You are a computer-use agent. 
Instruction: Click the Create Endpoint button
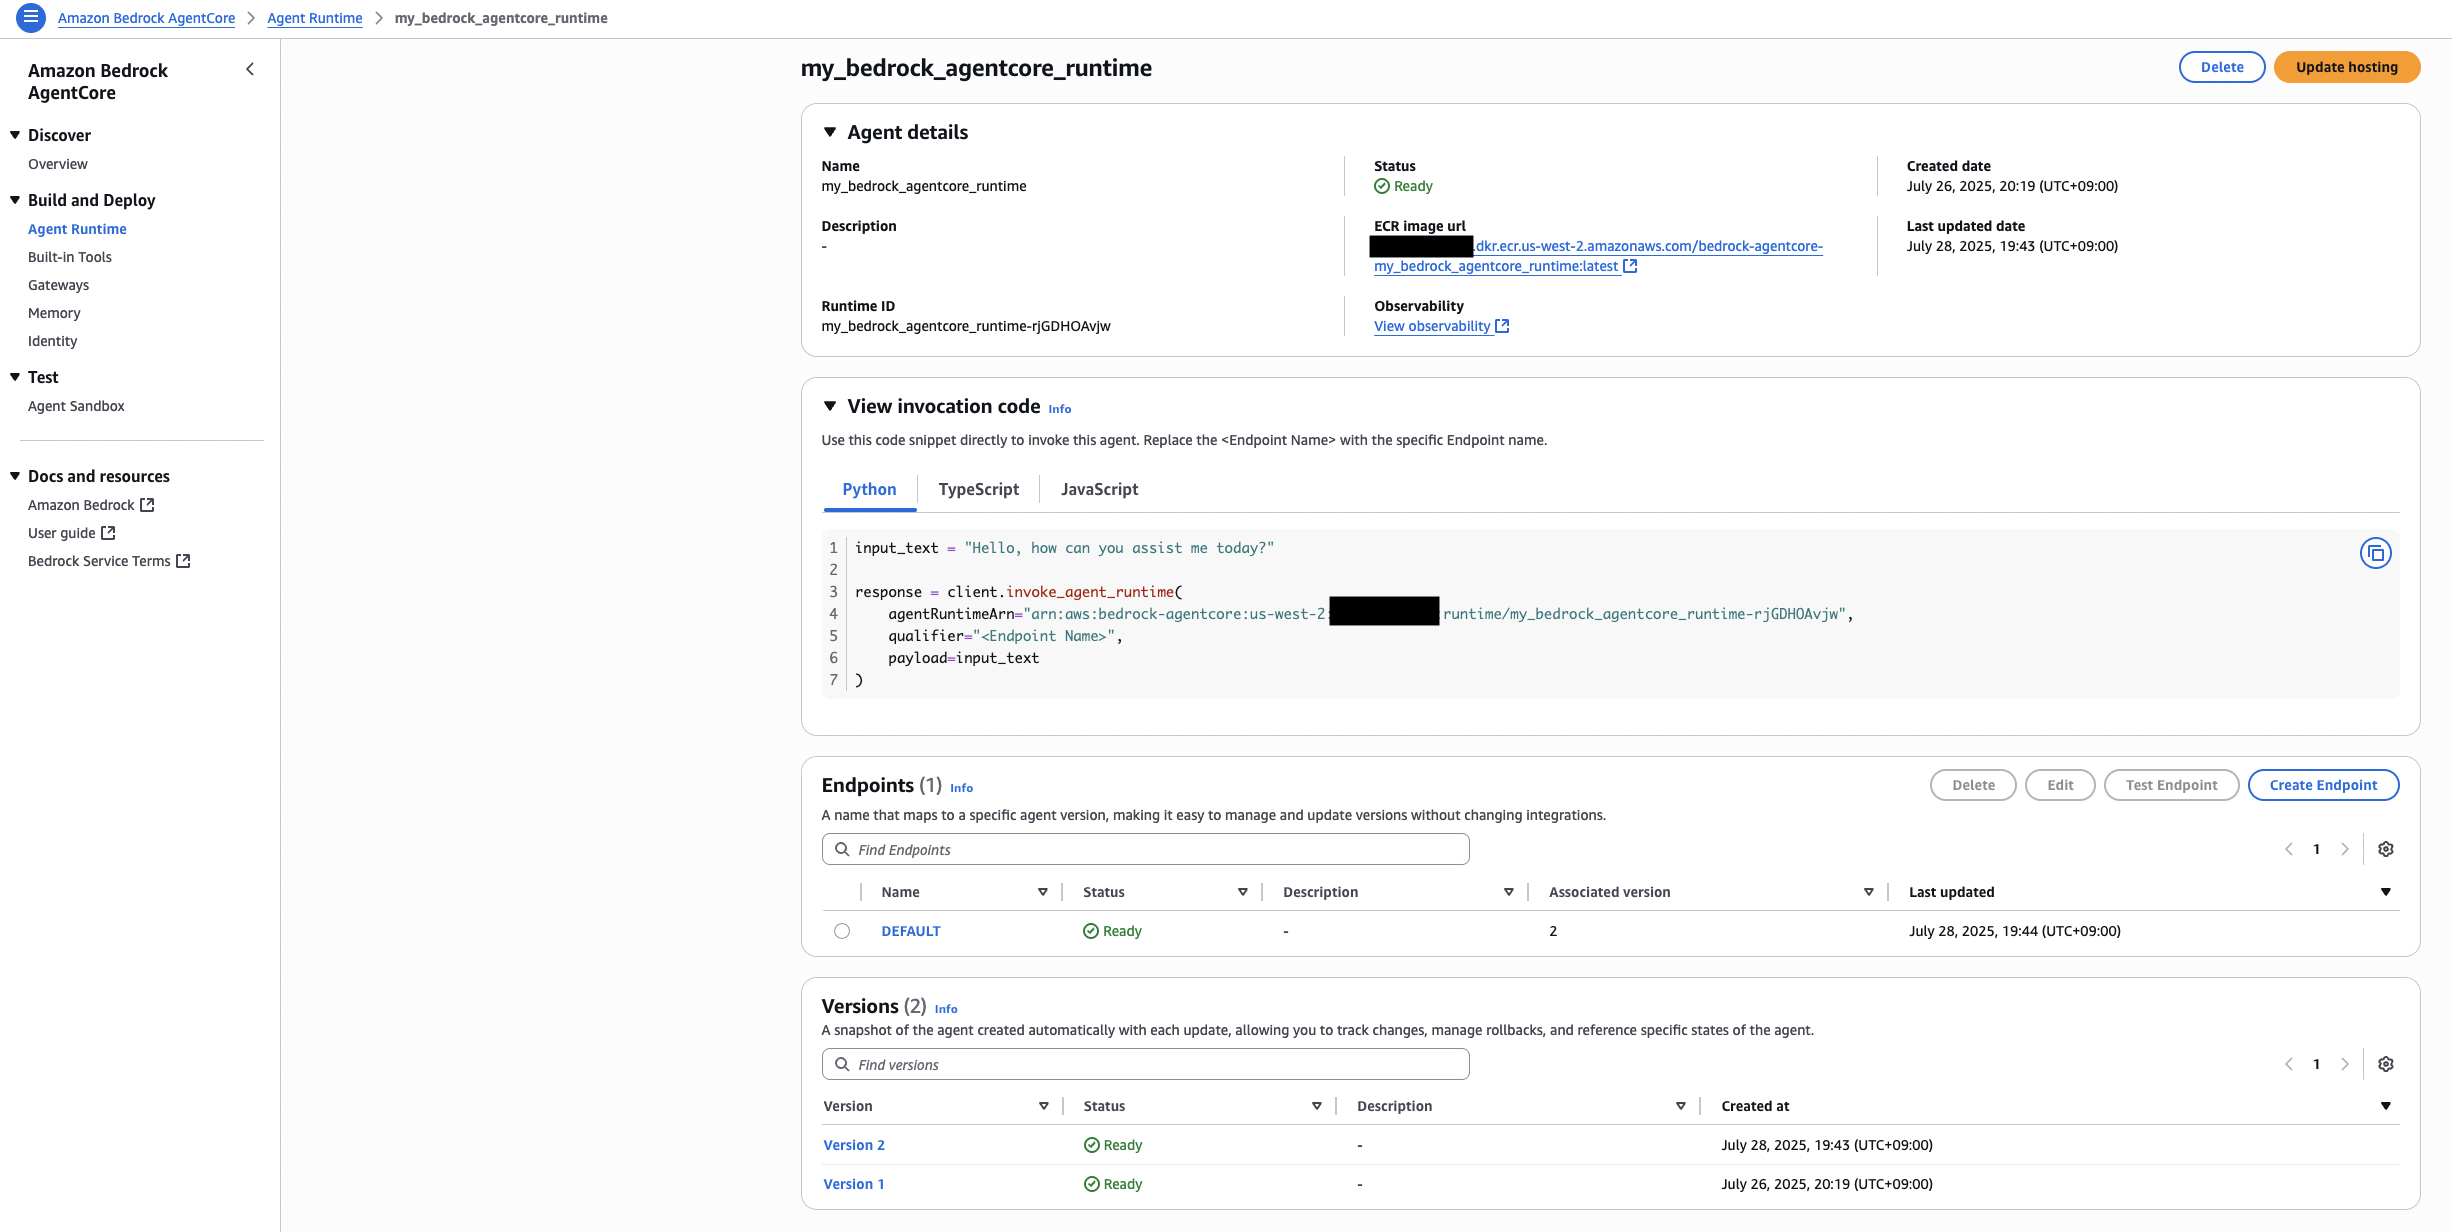(x=2322, y=785)
